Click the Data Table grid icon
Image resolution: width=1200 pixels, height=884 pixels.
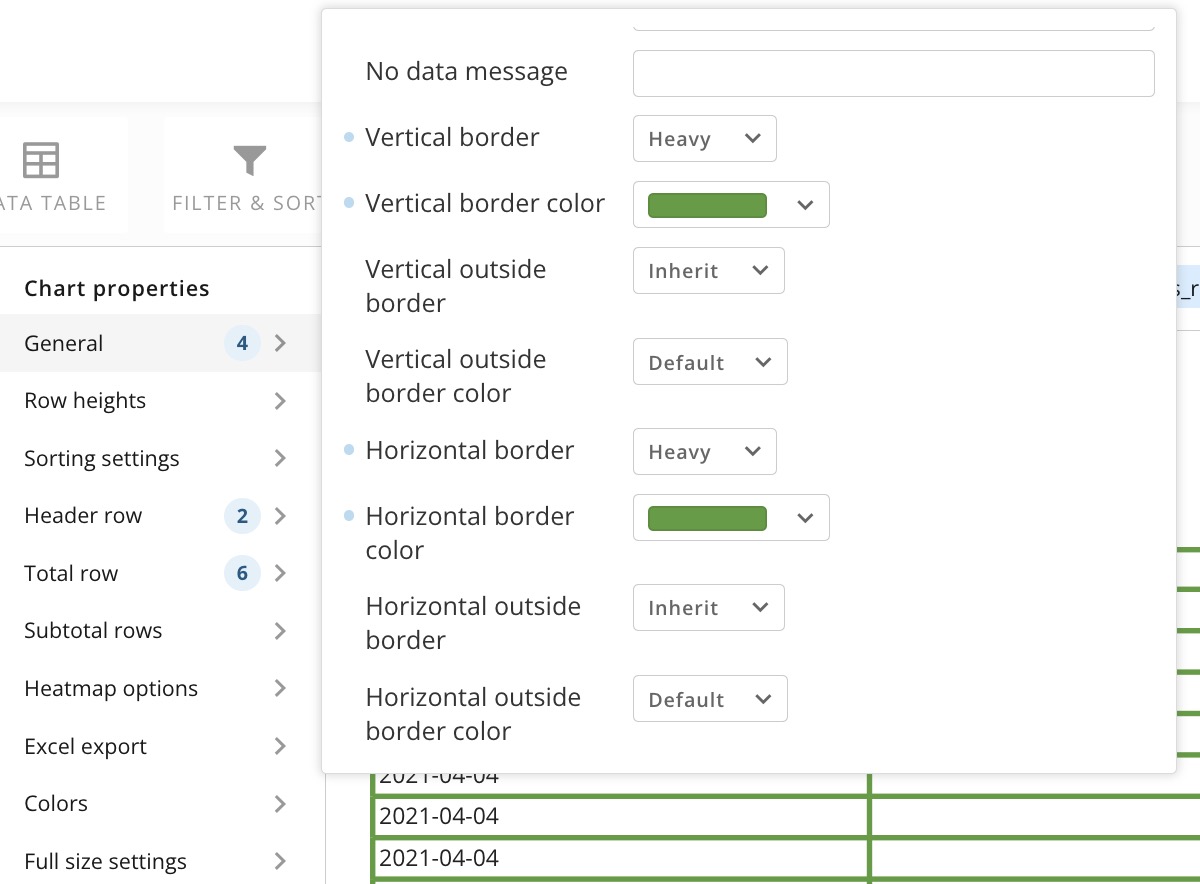point(41,160)
